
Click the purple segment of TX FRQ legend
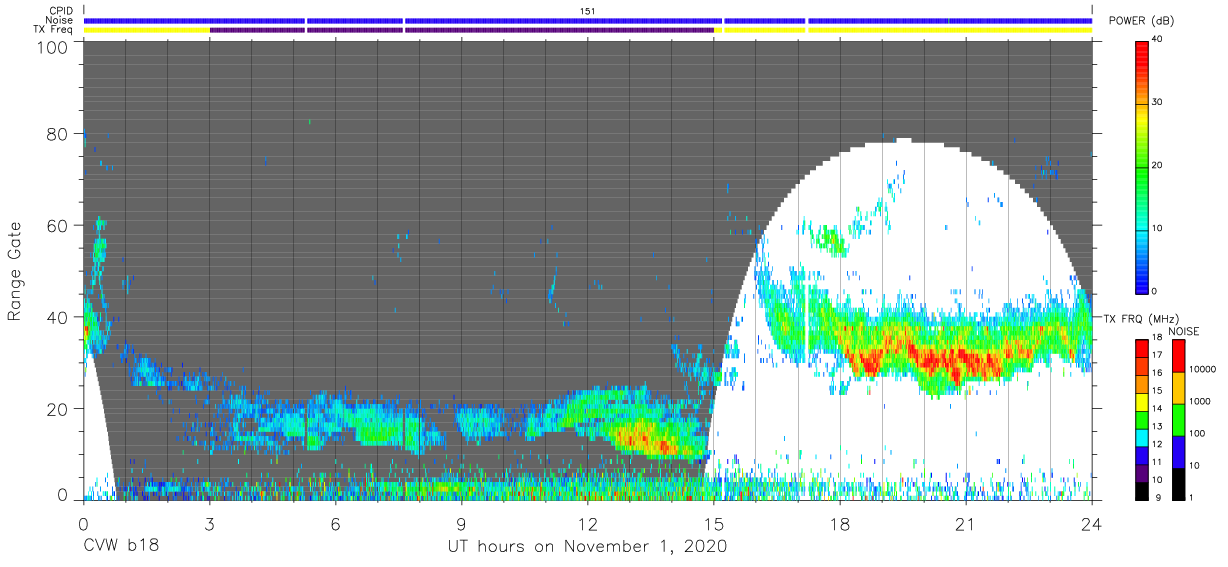click(1142, 471)
